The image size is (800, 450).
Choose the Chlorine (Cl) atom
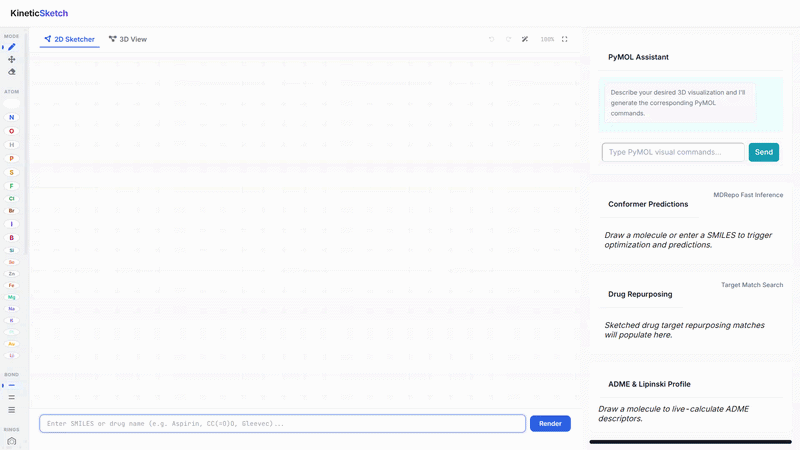[x=12, y=198]
